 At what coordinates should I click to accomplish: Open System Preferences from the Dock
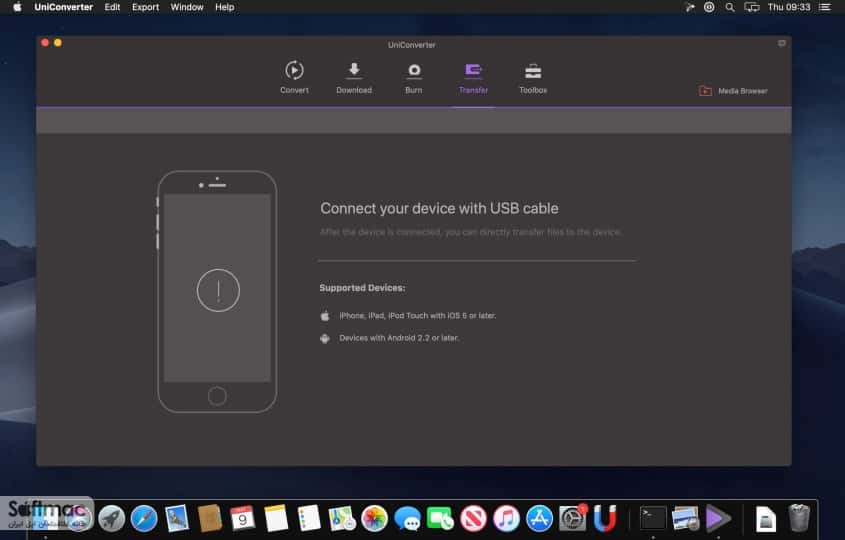pos(572,518)
